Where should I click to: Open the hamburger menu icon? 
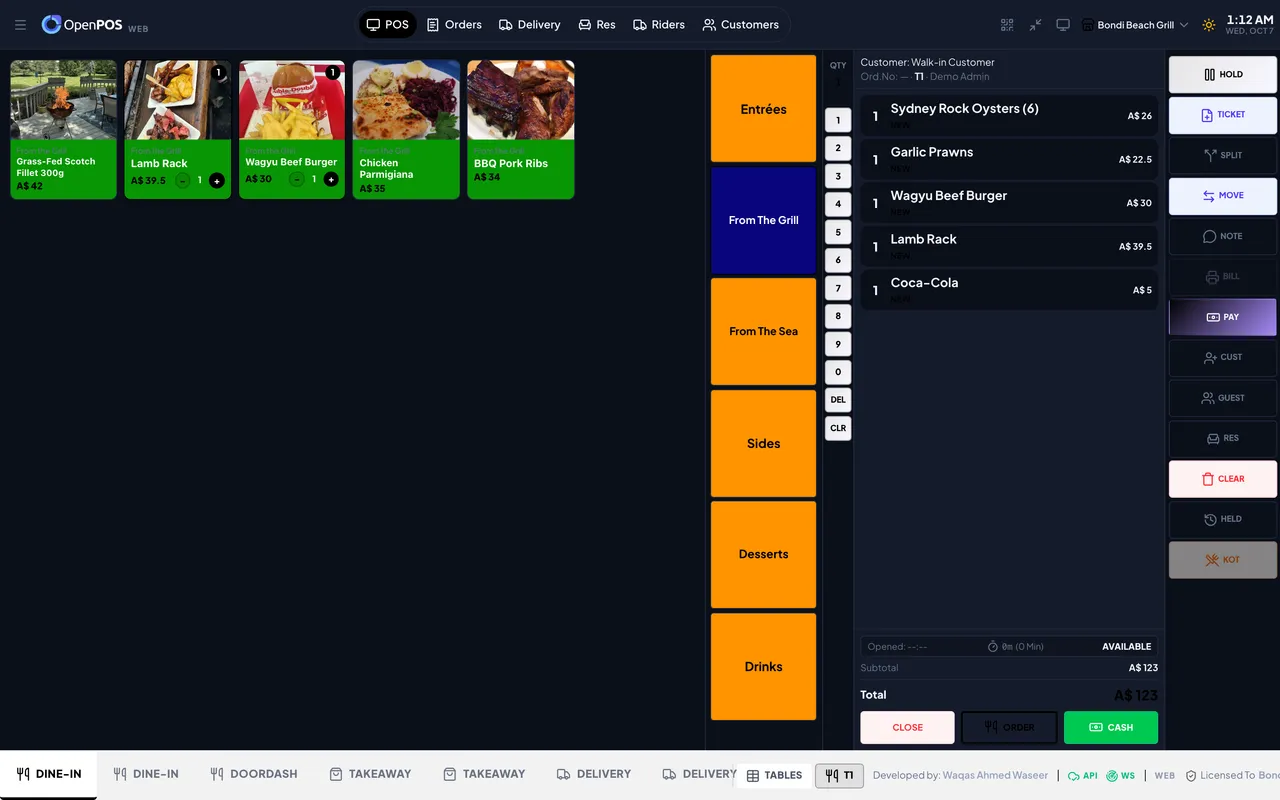[20, 25]
